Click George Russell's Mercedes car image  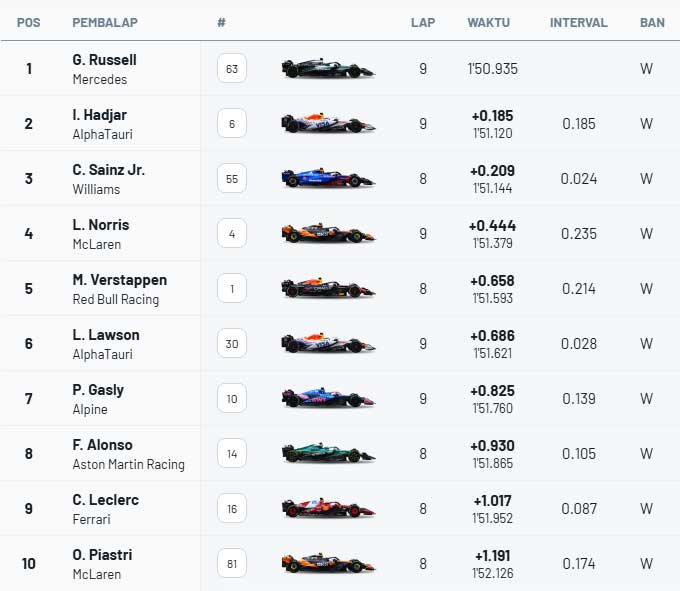(x=327, y=69)
